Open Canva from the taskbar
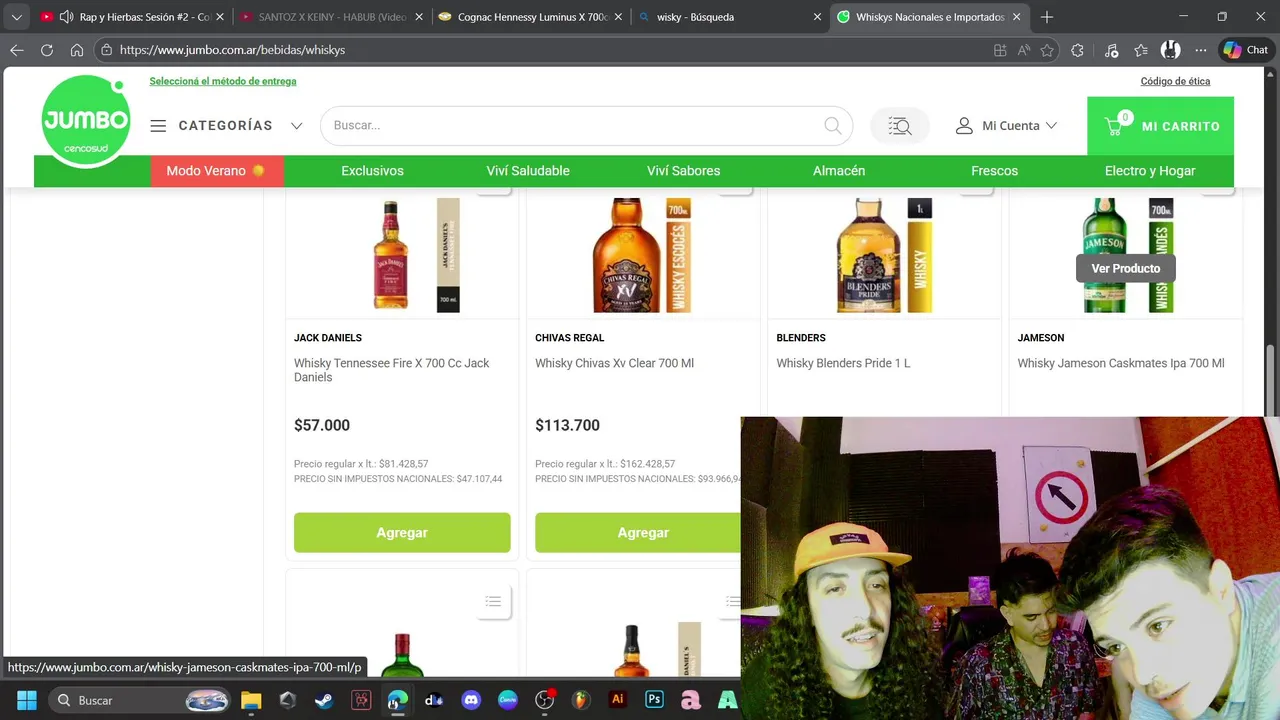Image resolution: width=1280 pixels, height=720 pixels. (508, 700)
